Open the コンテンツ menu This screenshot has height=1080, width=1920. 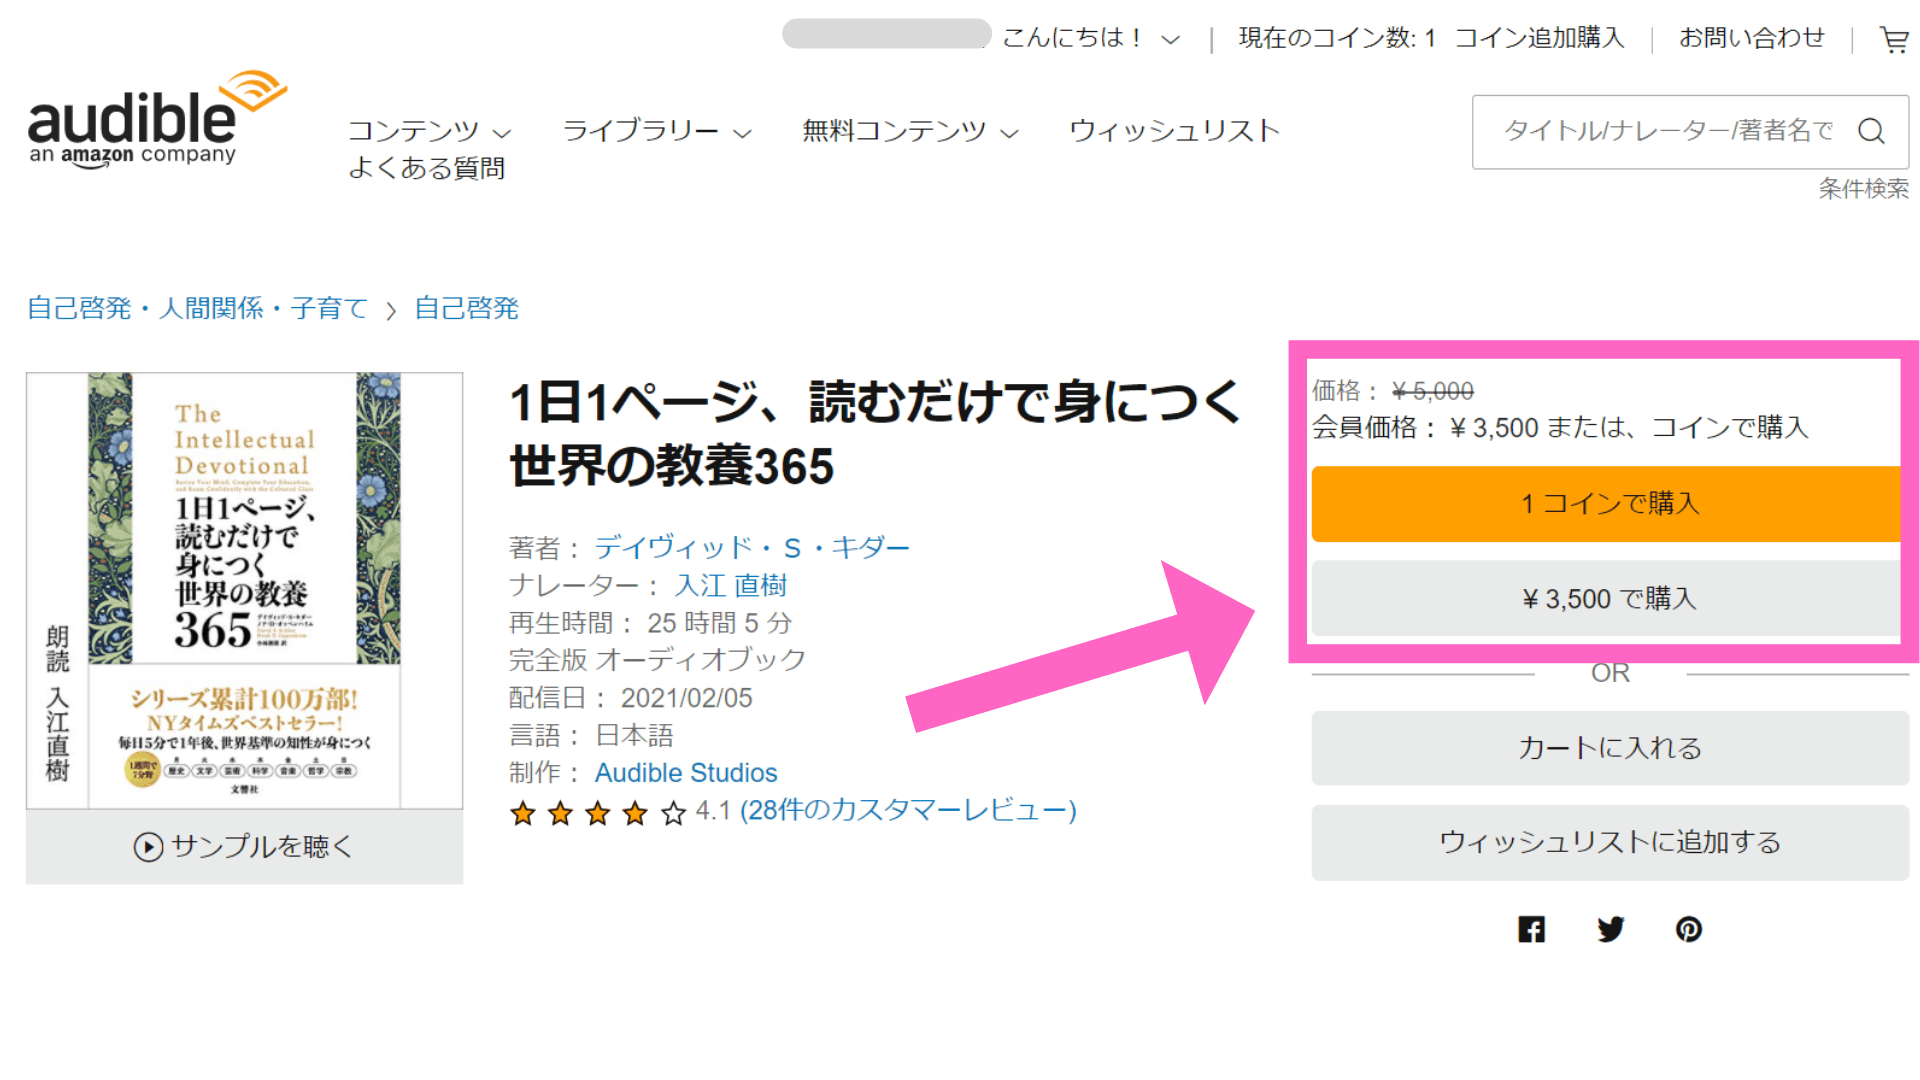click(429, 131)
